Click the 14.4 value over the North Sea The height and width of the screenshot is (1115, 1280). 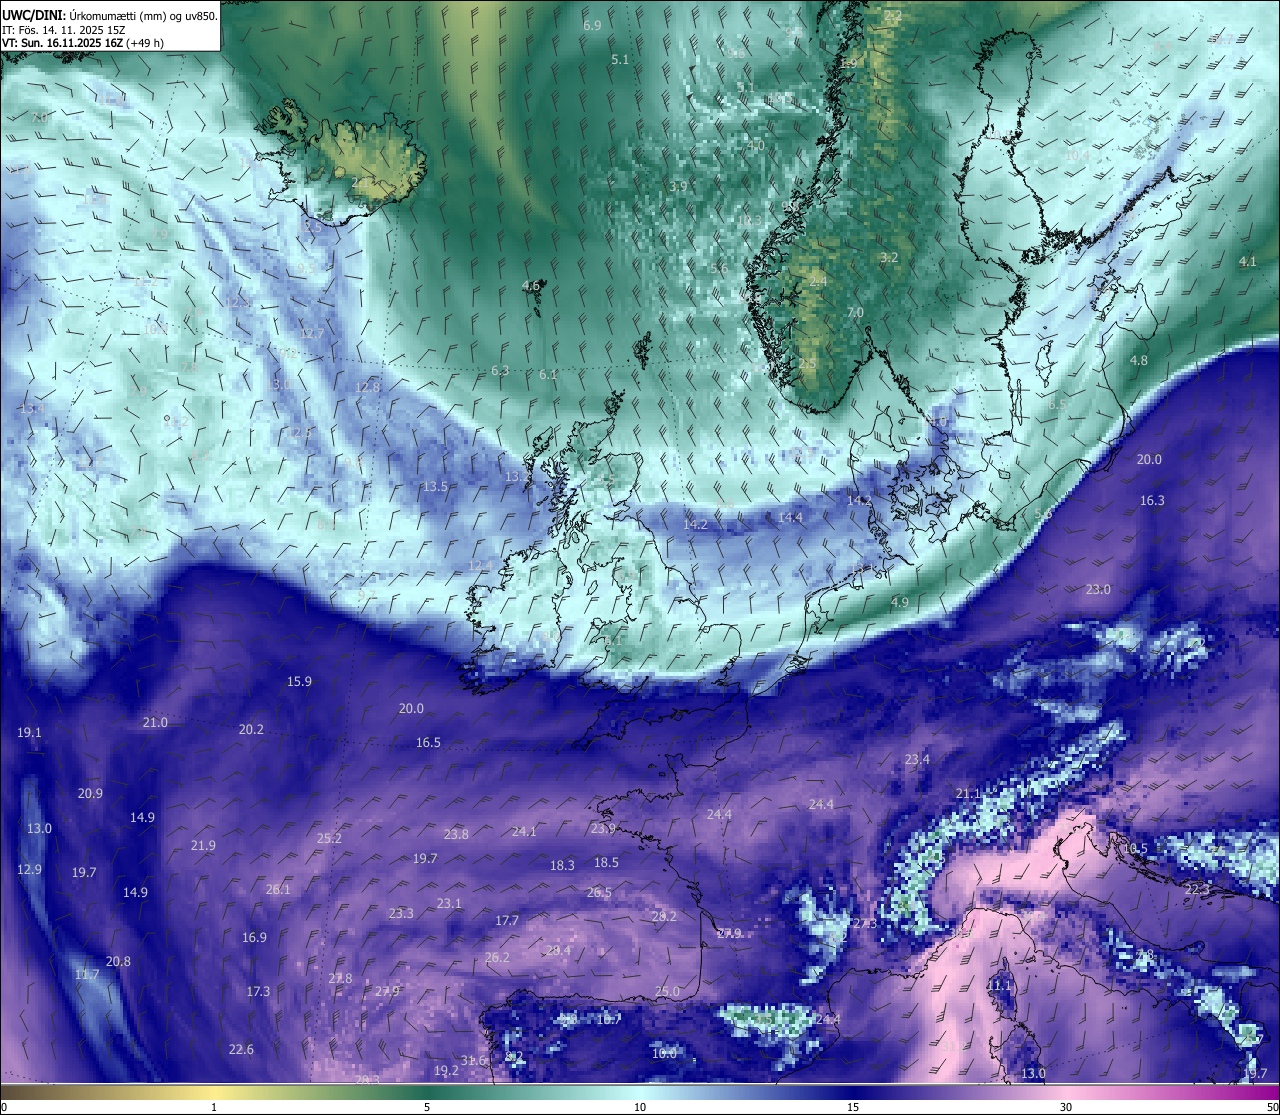click(x=790, y=517)
